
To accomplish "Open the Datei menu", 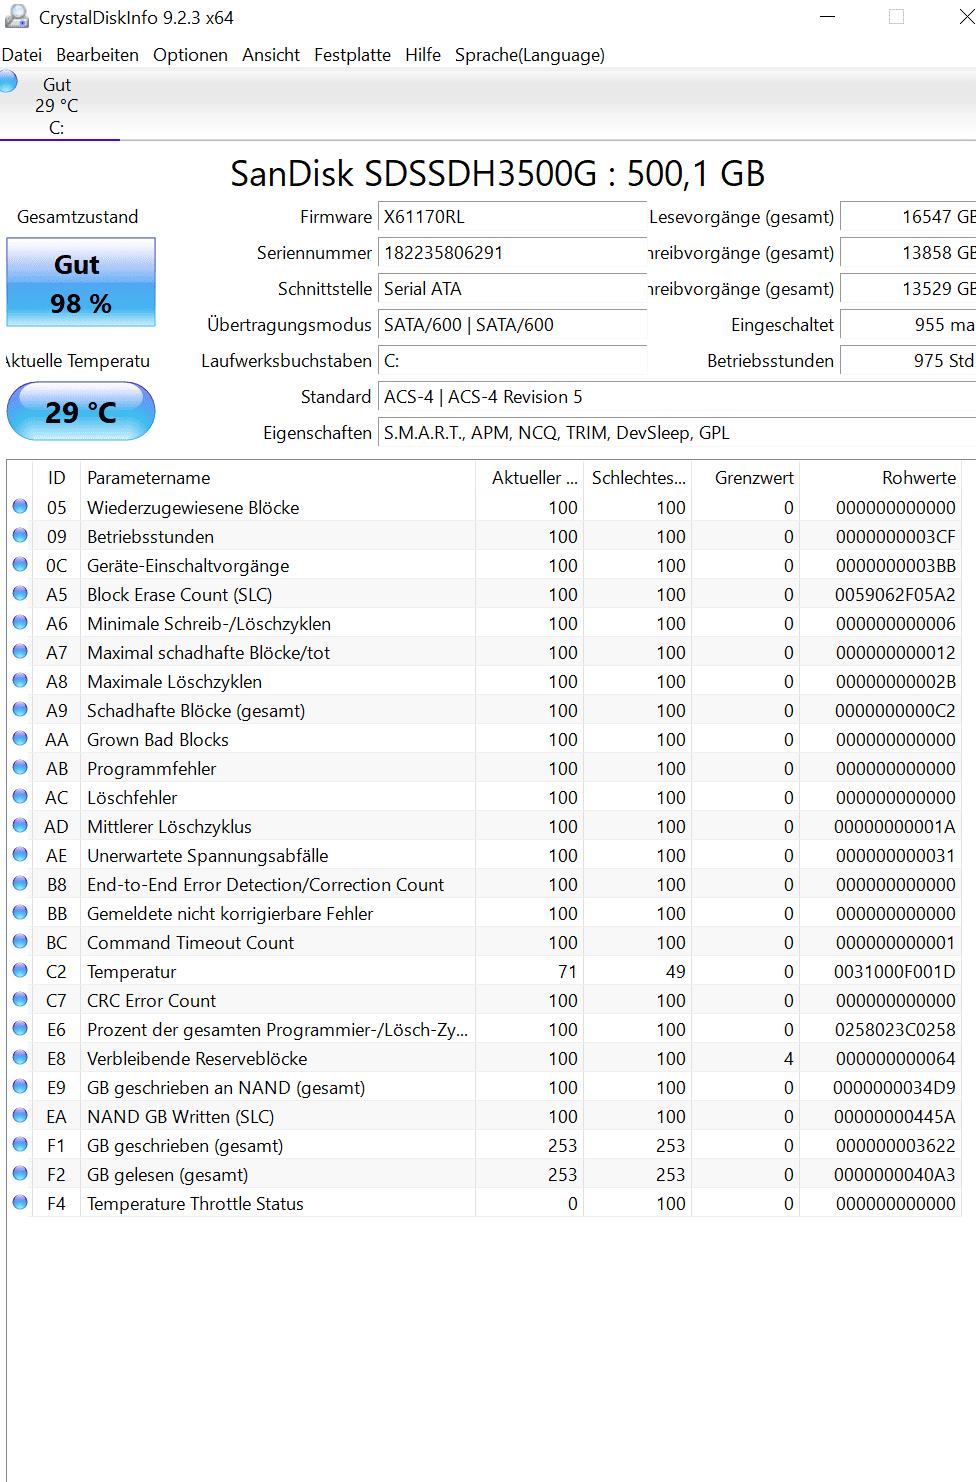I will coord(22,55).
